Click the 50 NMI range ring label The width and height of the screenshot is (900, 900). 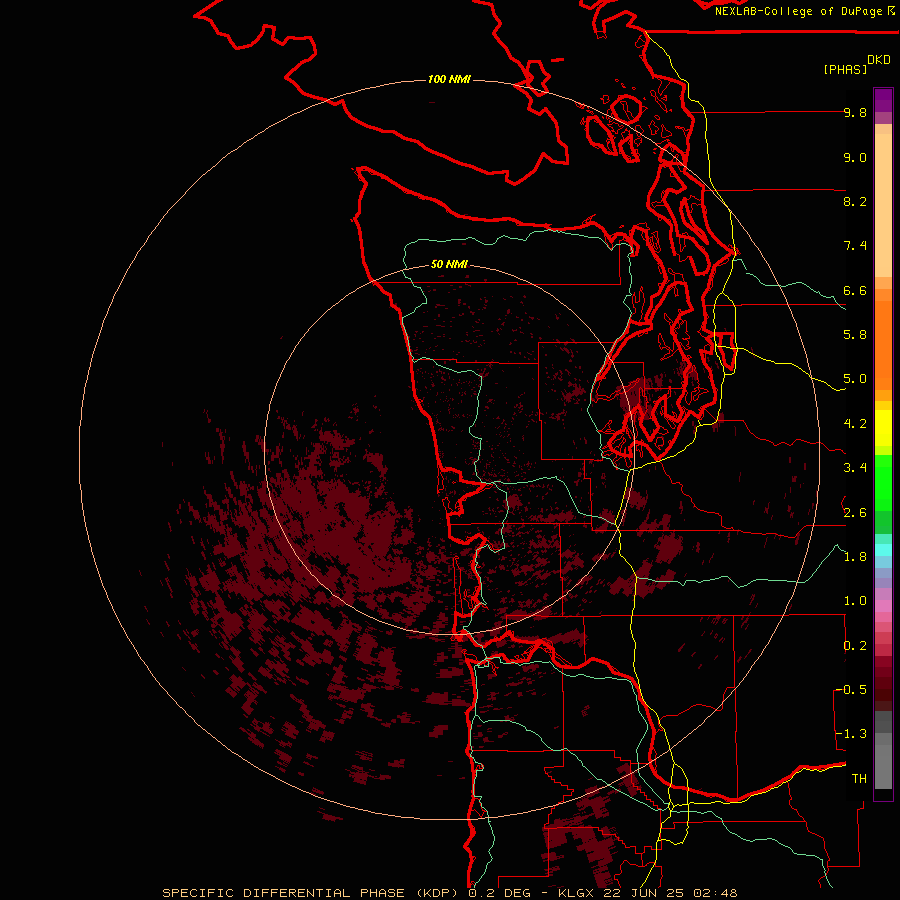coord(449,264)
